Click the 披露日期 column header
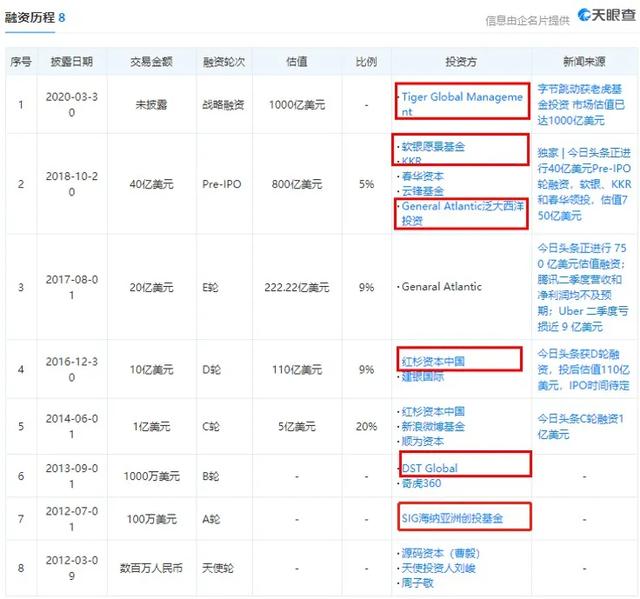Image resolution: width=640 pixels, height=599 pixels. [72, 62]
